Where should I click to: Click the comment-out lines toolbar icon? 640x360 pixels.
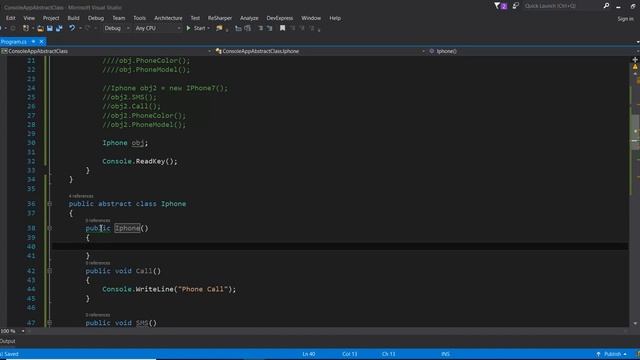(x=238, y=28)
